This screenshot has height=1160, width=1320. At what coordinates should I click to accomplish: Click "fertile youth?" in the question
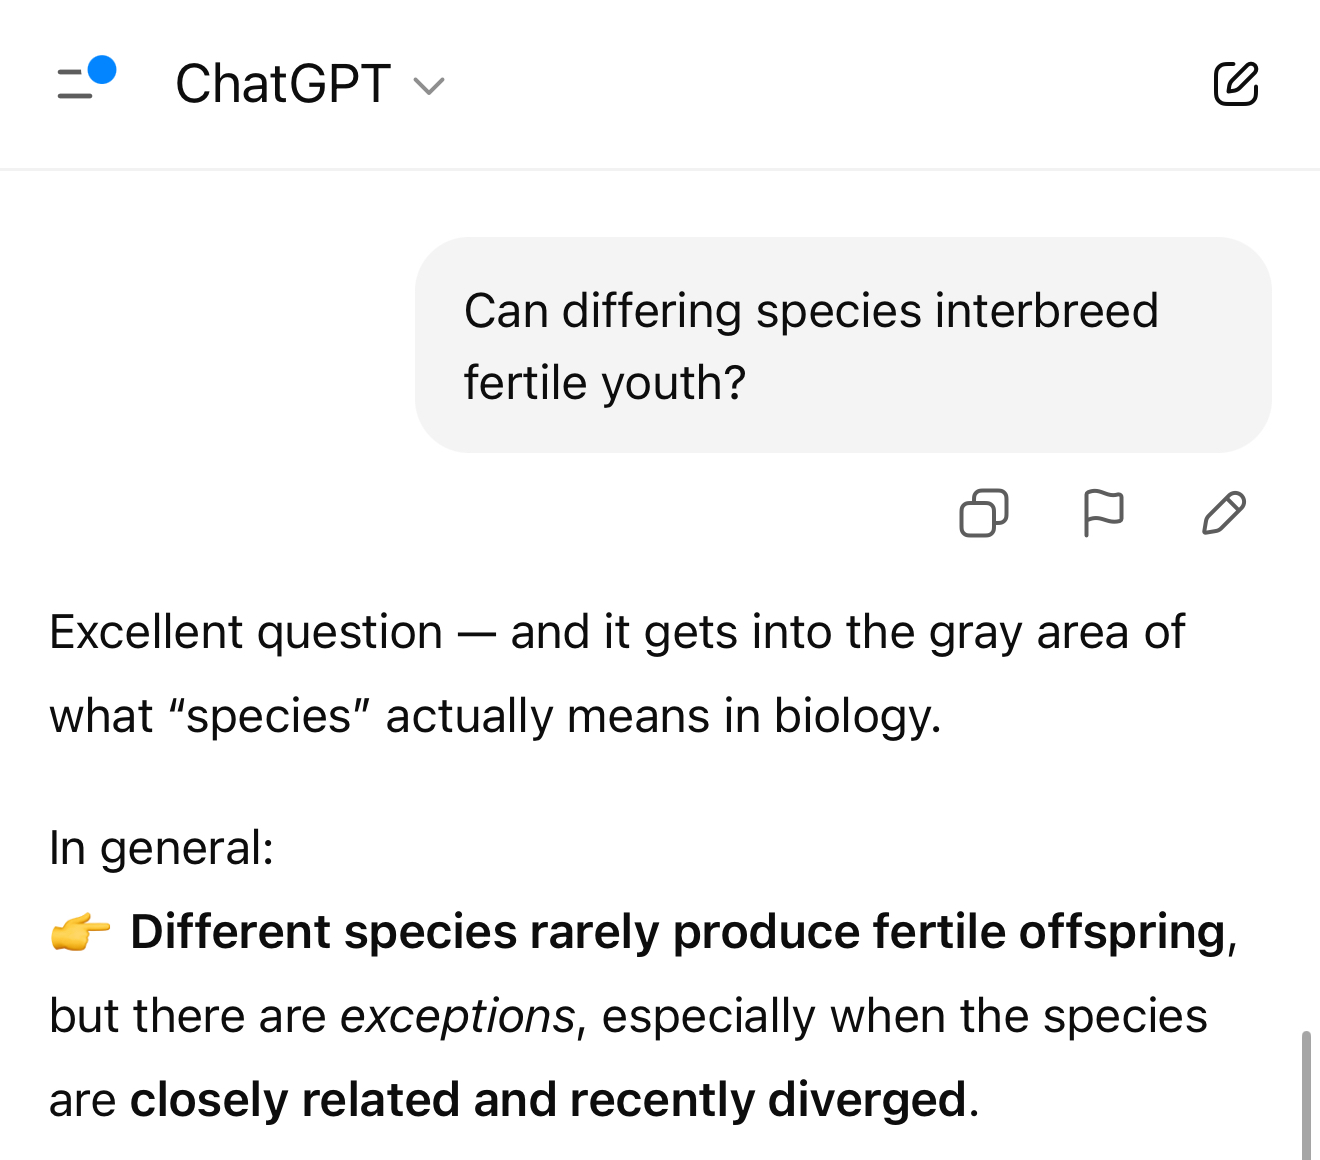tap(605, 383)
